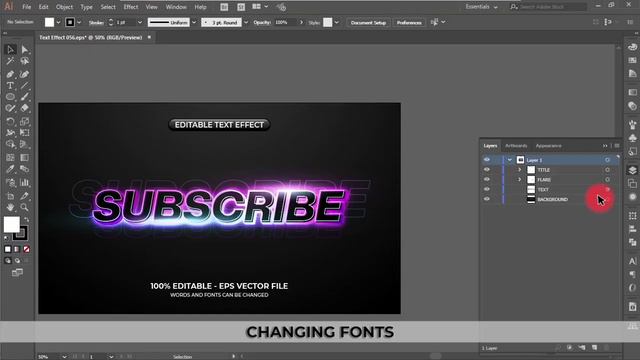Click the target circle for TITLE
Screen dimensions: 640x360
pos(607,170)
